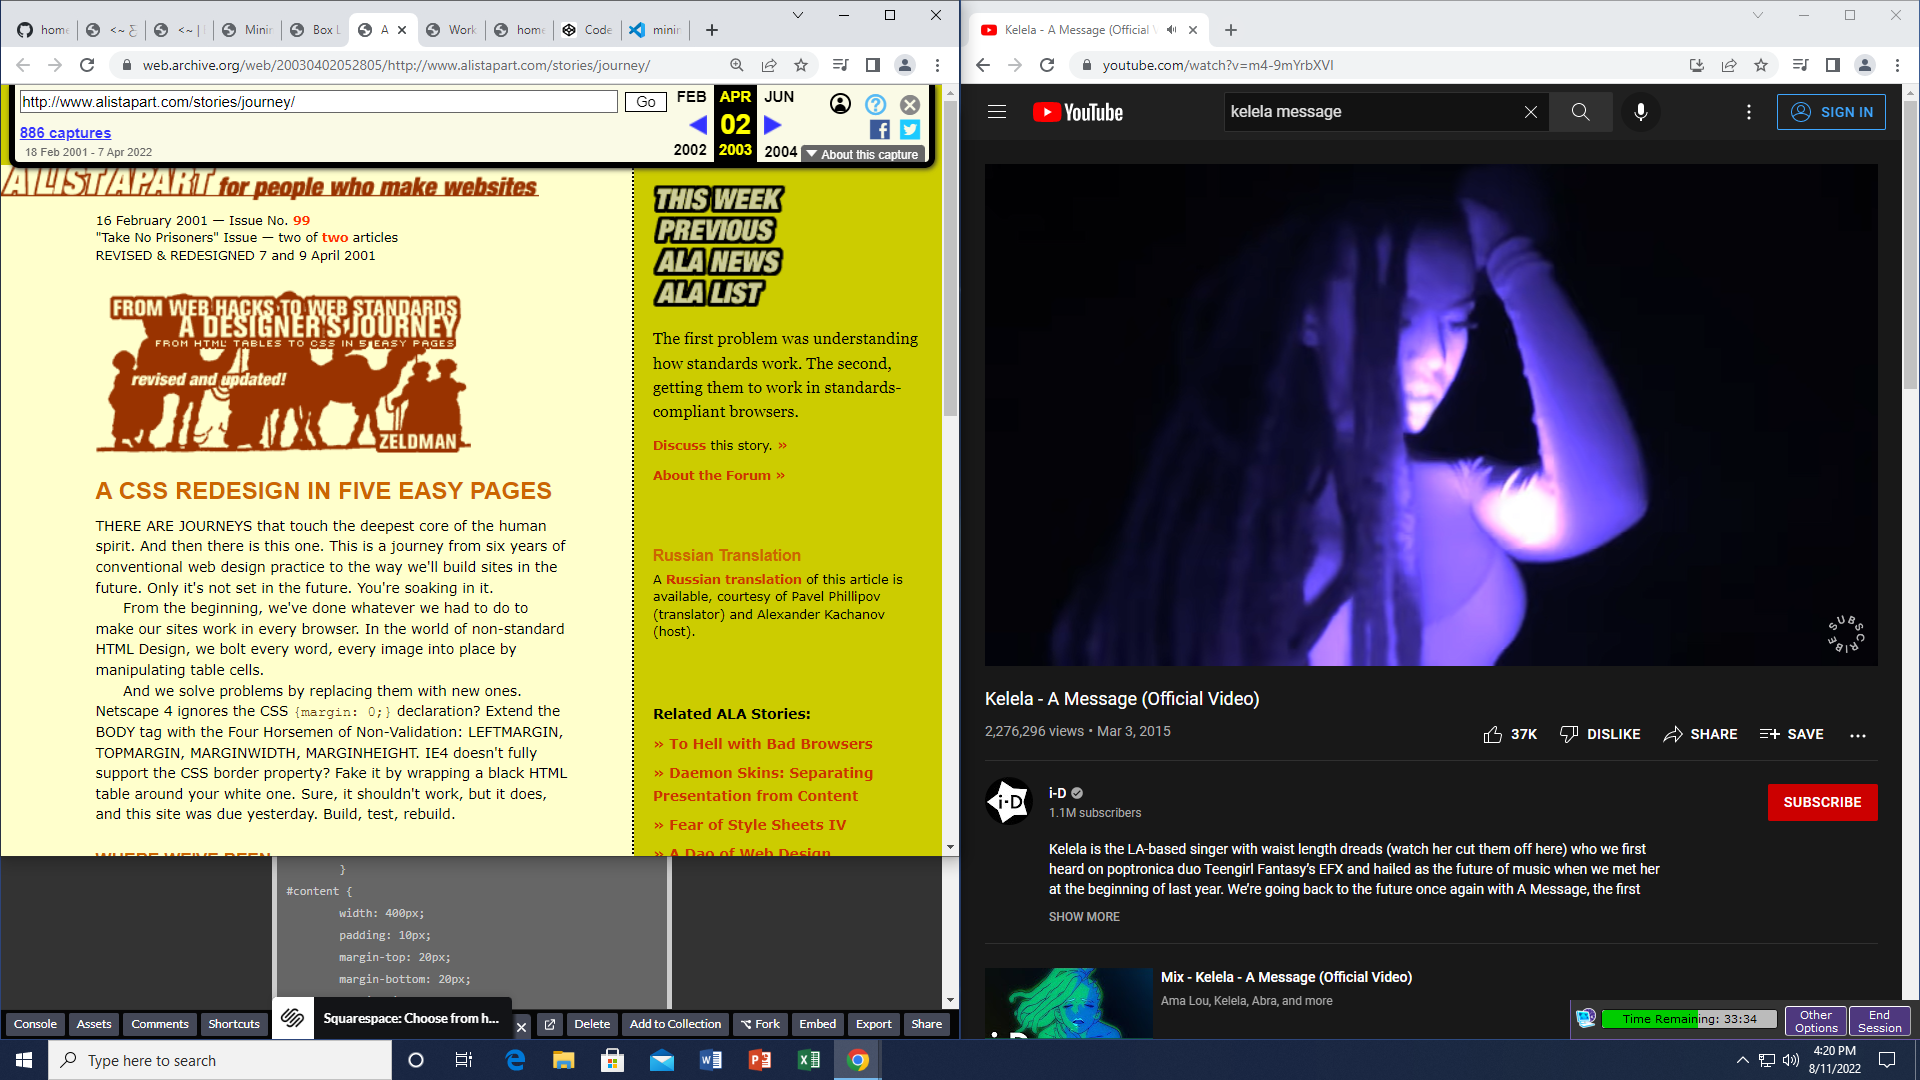Viewport: 1920px width, 1080px height.
Task: Toggle the Chrome side panel in the left browser
Action: (x=872, y=65)
